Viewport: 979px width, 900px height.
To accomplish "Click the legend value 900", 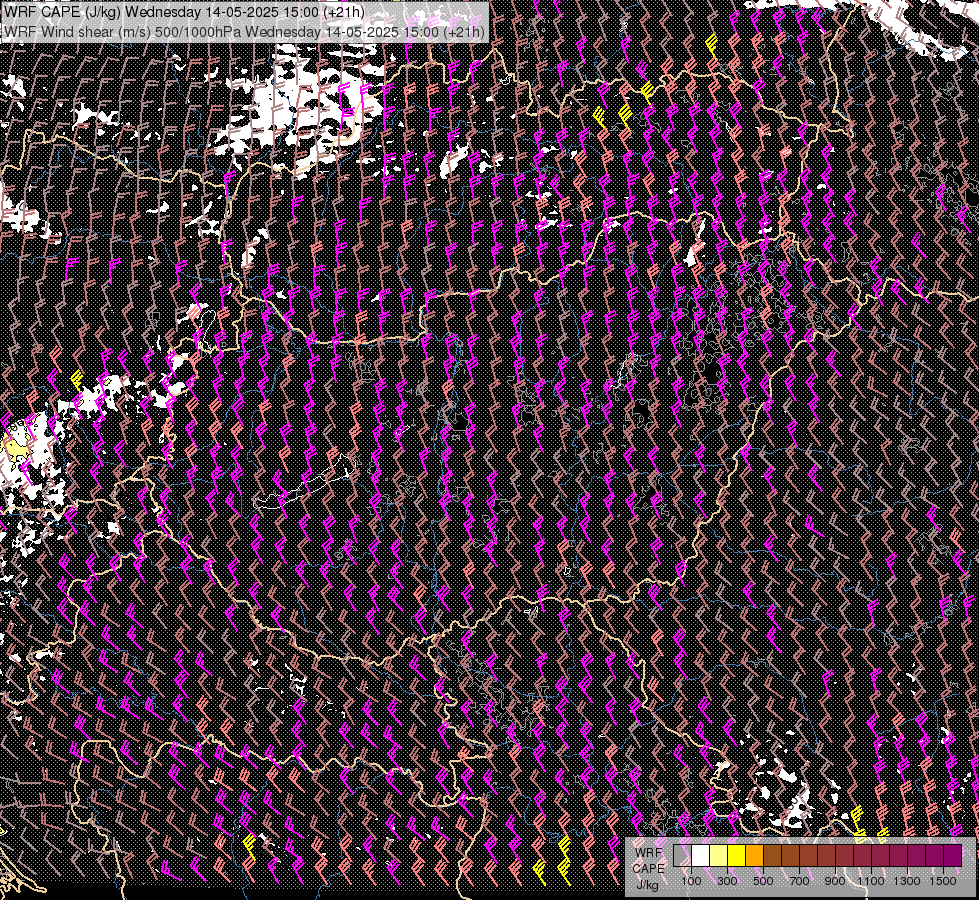I will [835, 881].
